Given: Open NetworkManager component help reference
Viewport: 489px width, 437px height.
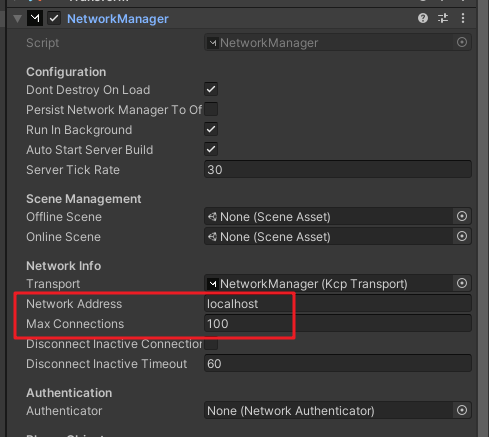Looking at the screenshot, I should [423, 18].
